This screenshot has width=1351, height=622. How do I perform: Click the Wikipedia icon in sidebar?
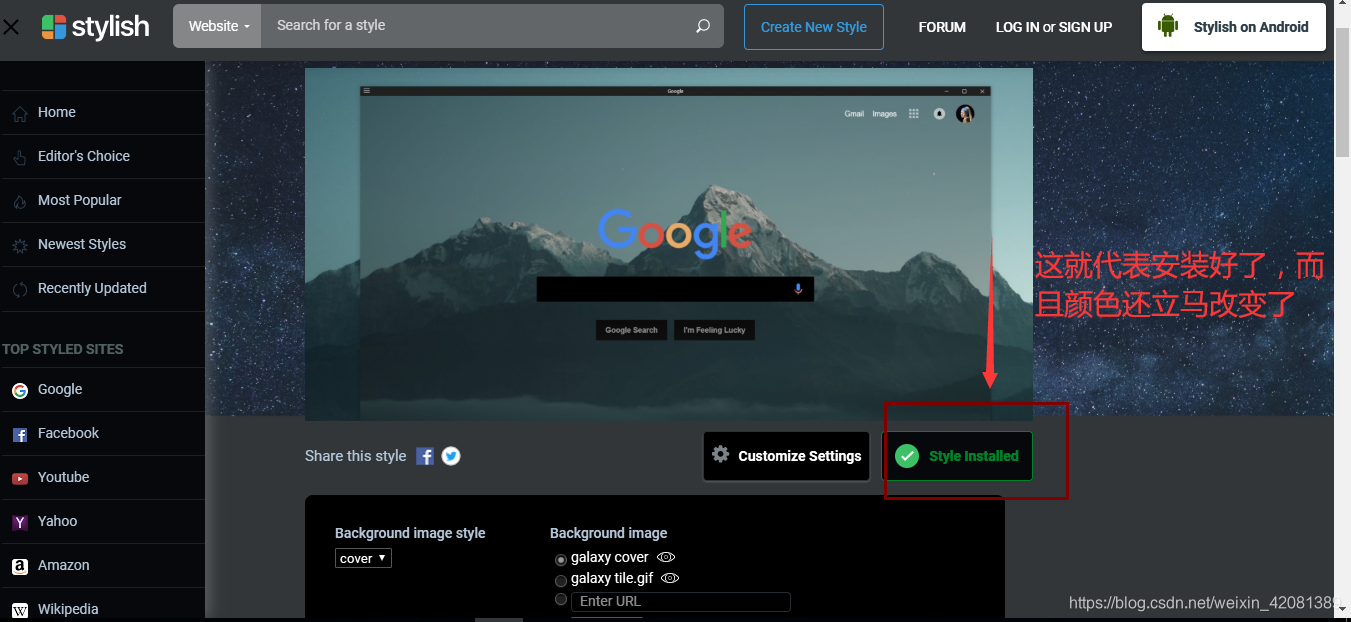pyautogui.click(x=20, y=610)
